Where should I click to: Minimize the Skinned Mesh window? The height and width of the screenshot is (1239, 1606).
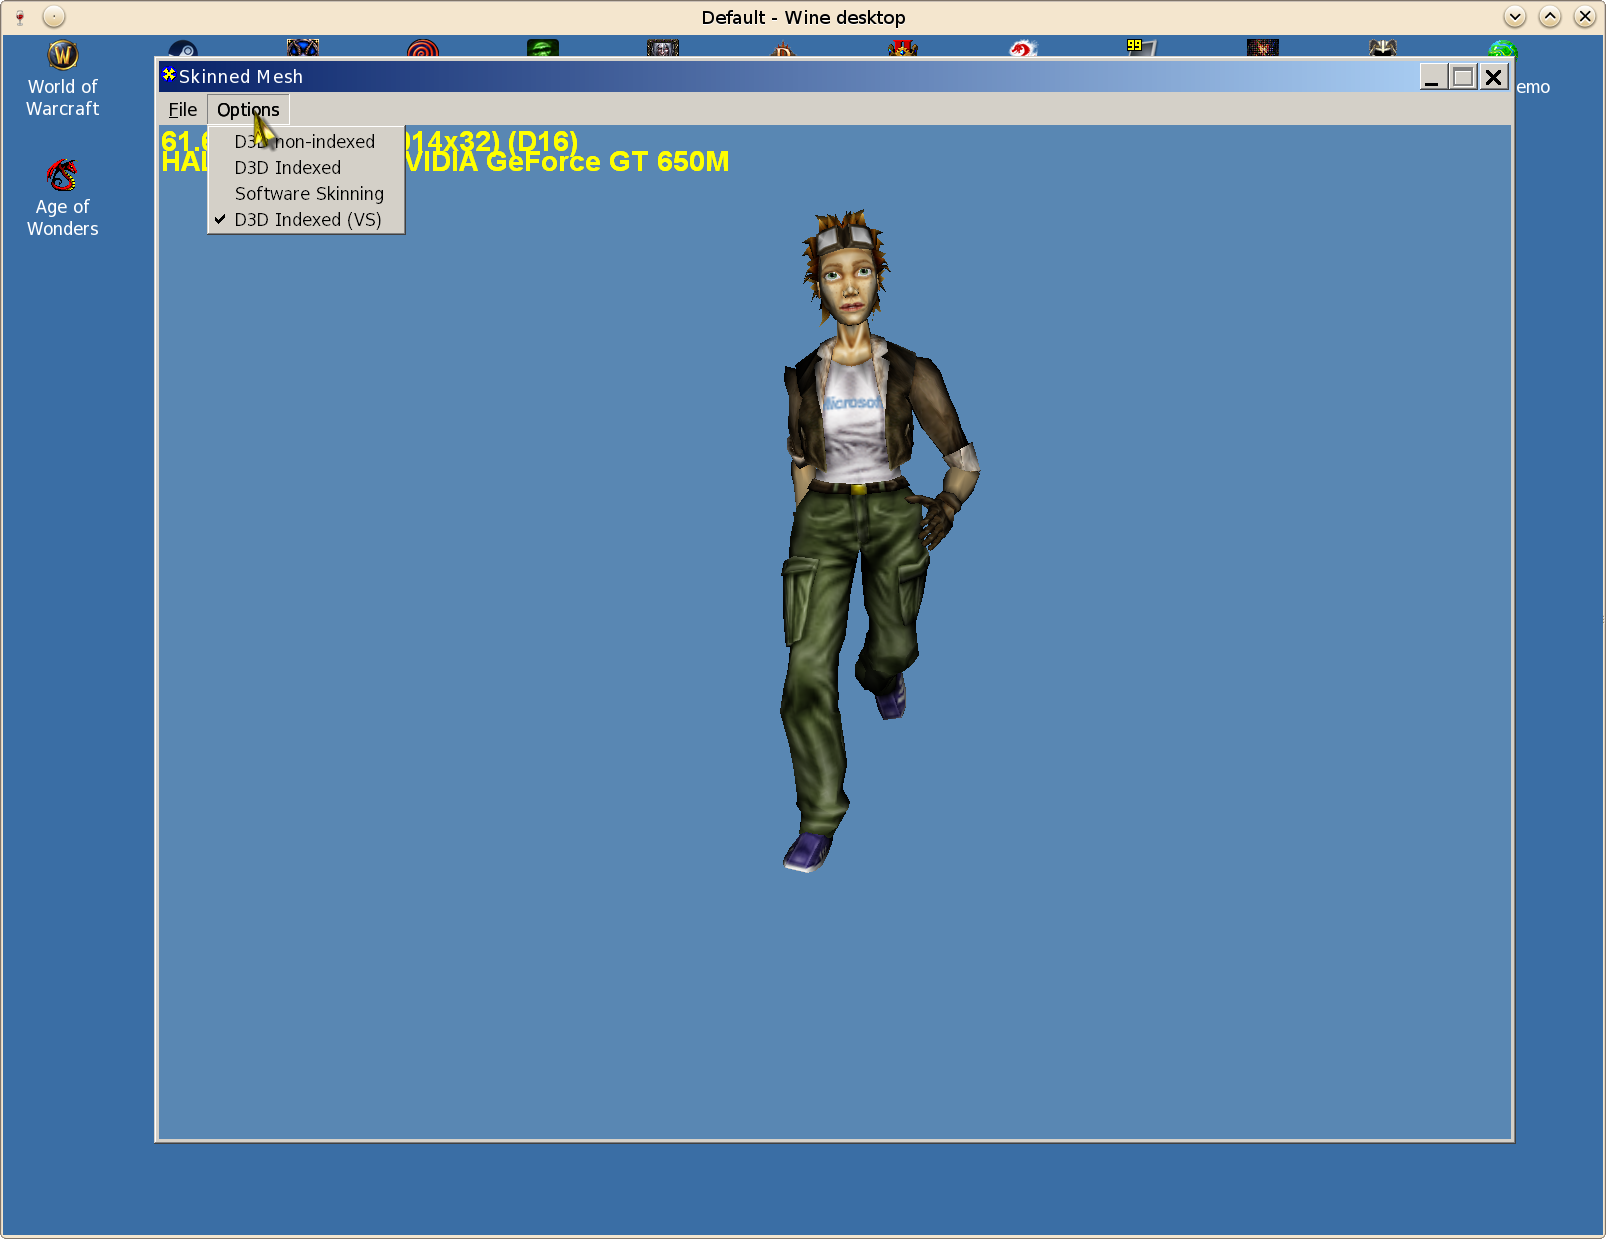point(1432,77)
